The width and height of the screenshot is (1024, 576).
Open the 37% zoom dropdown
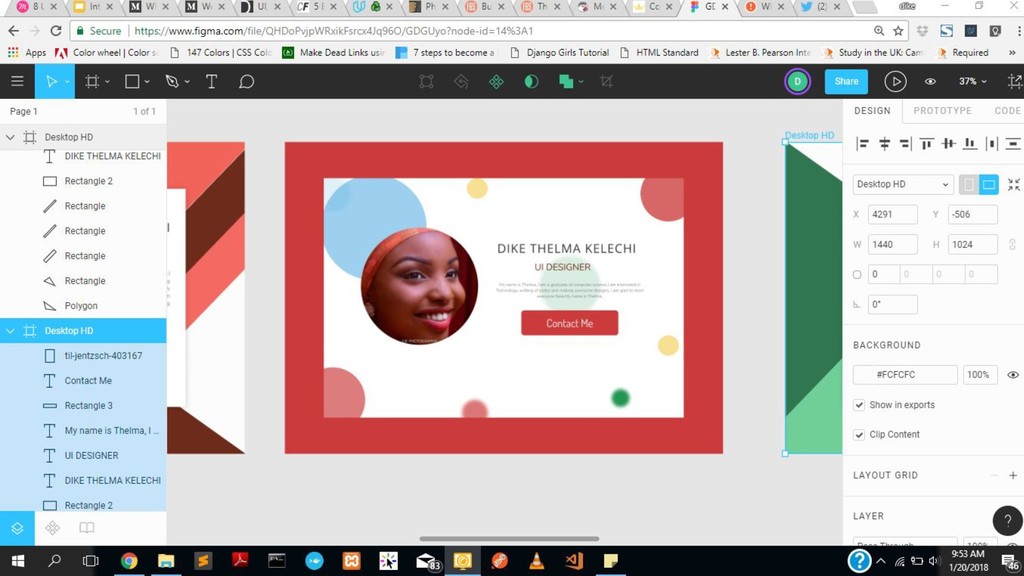972,82
